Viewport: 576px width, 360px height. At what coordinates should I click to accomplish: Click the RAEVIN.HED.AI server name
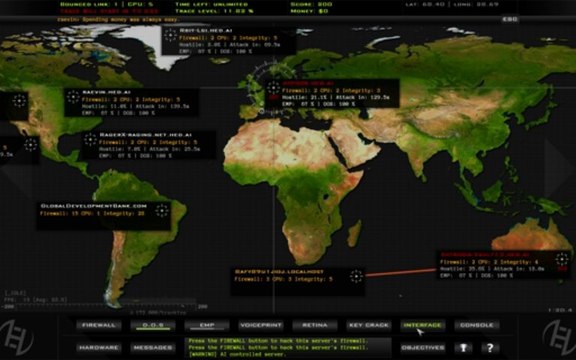point(107,92)
